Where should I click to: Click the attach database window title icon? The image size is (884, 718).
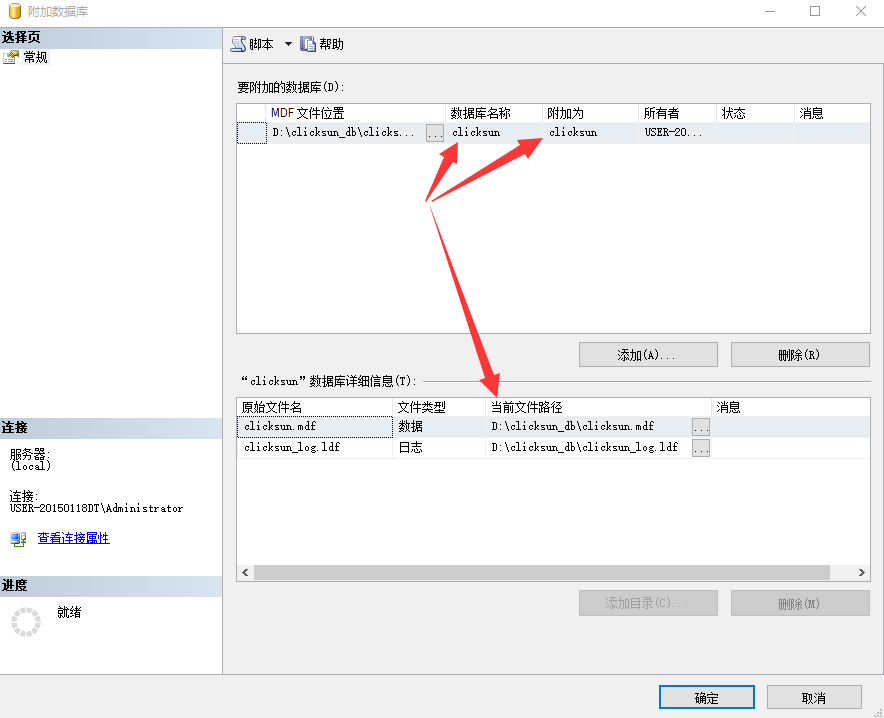point(15,11)
